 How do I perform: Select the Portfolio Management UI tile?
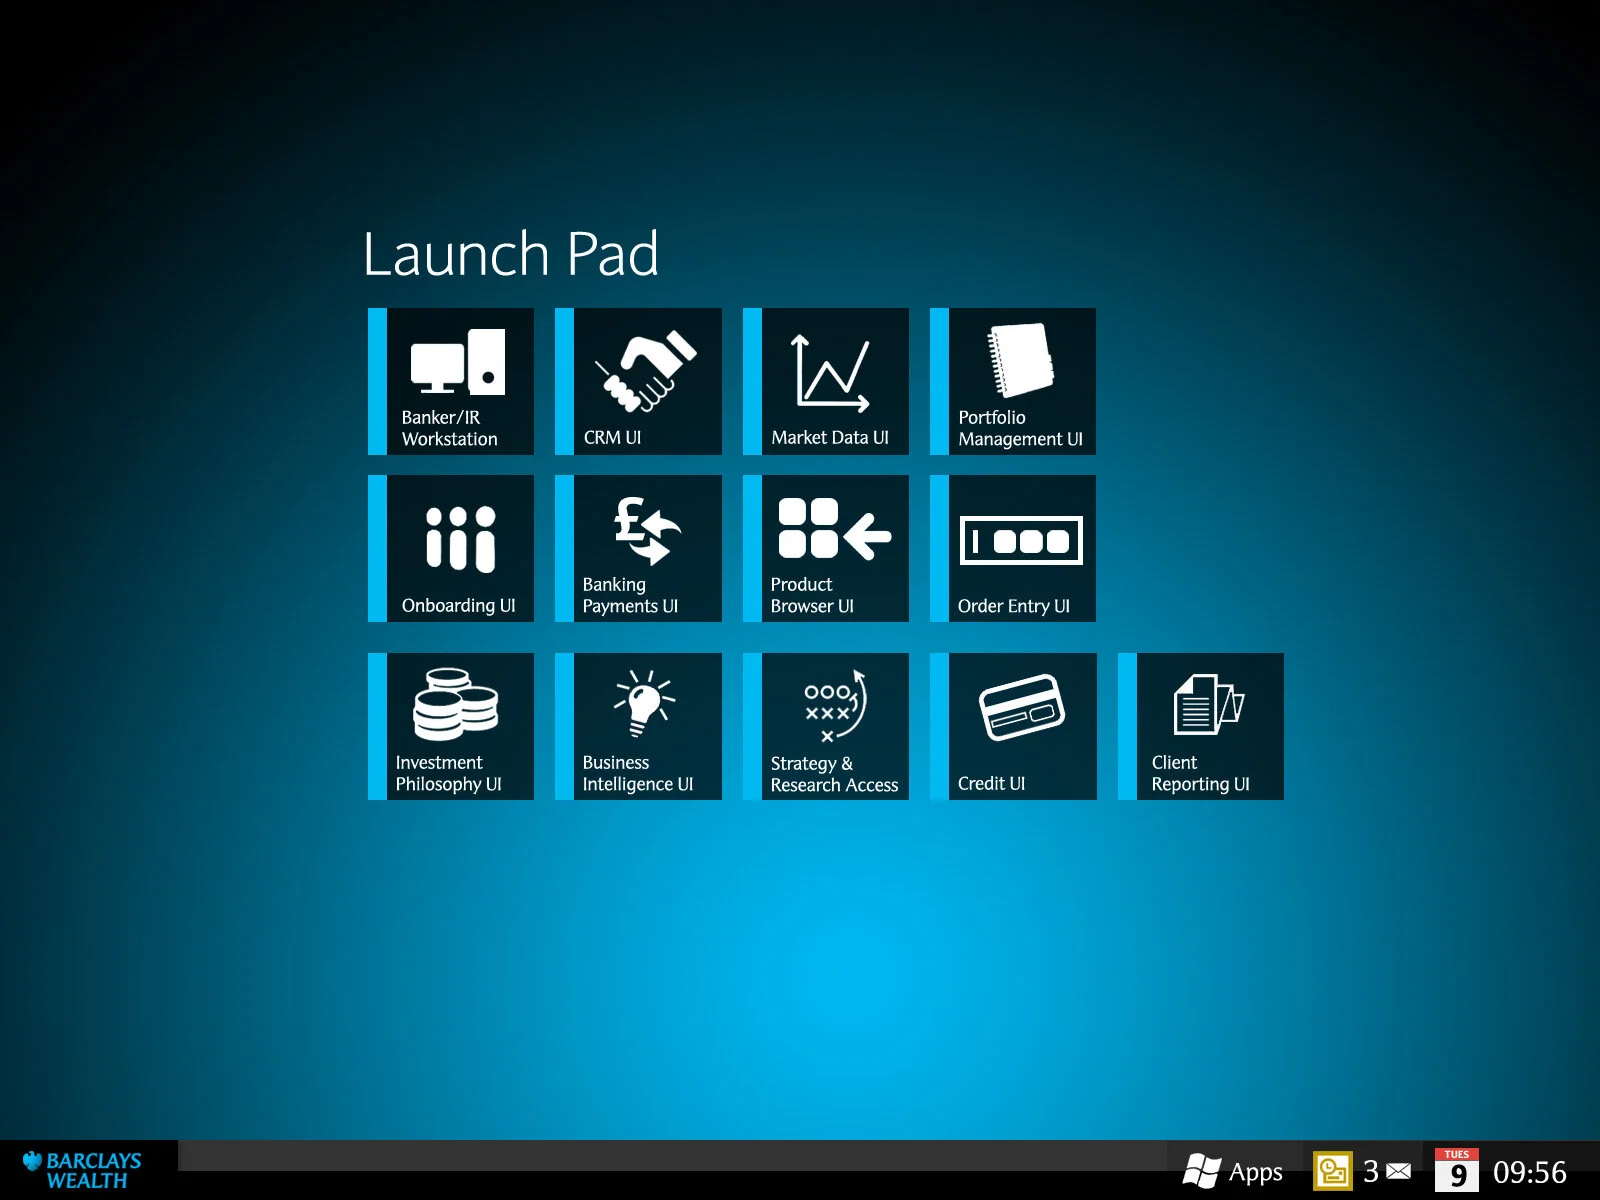(1020, 380)
